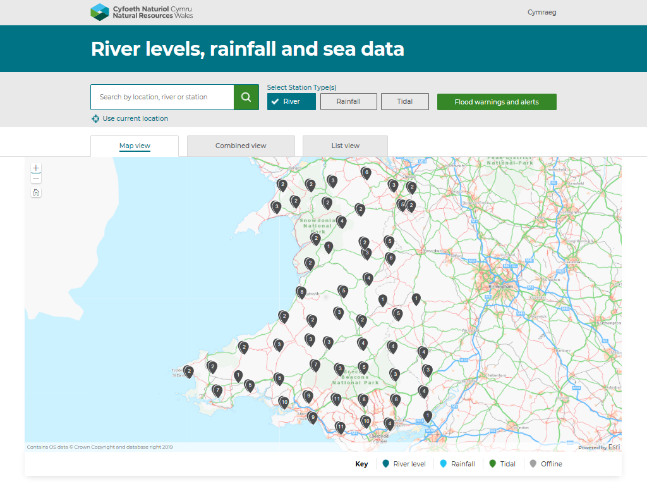Select cluster marker 4 beside Snowdonia label
The image size is (647, 486).
(341, 222)
